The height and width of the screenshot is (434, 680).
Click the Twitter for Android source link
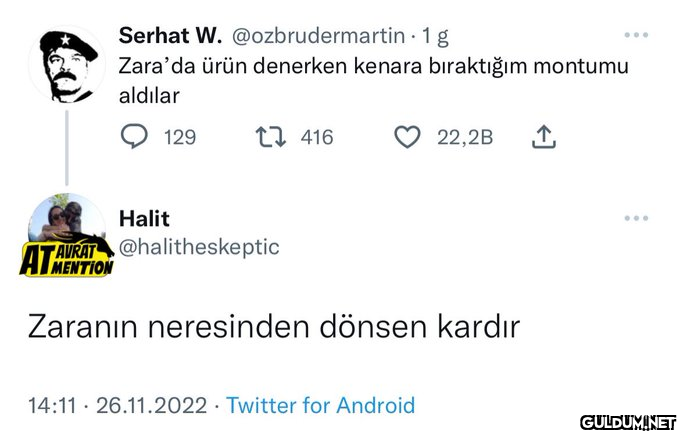point(320,405)
